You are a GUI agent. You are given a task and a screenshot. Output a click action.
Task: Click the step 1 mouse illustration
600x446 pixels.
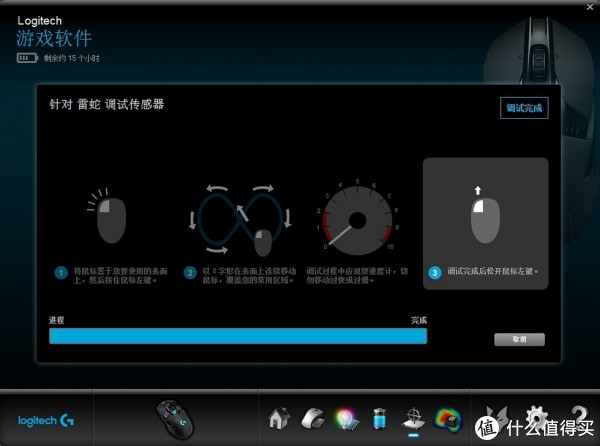click(x=107, y=215)
